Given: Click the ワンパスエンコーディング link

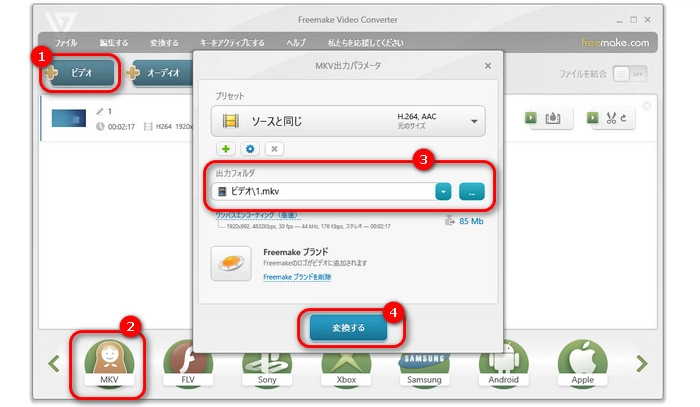Looking at the screenshot, I should coord(256,215).
